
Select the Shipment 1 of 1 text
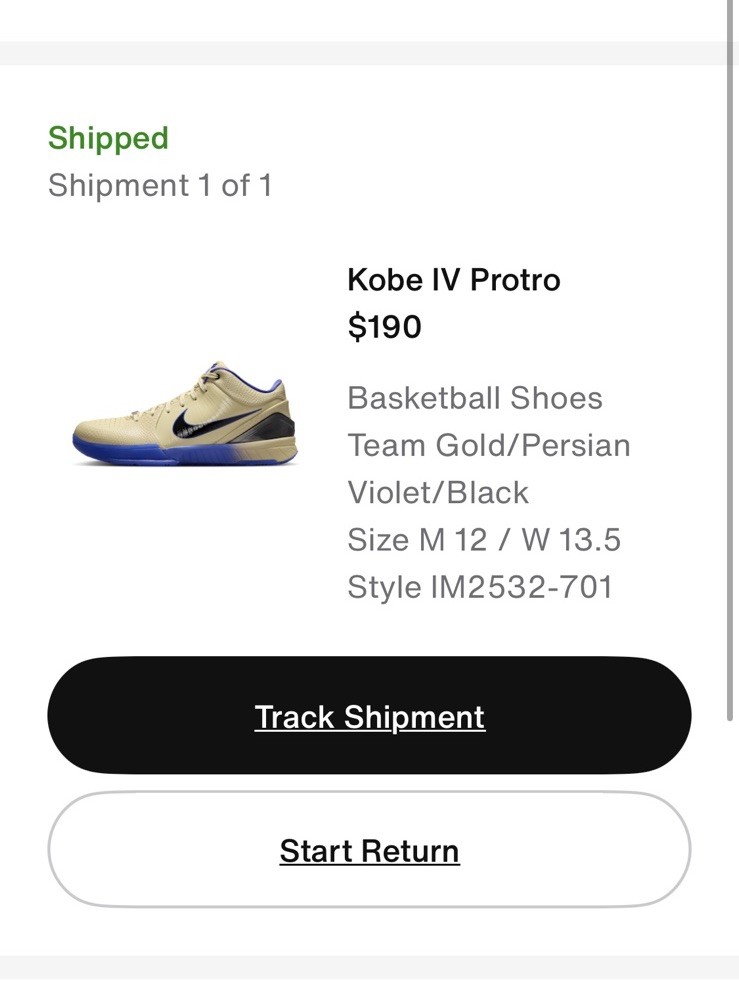click(160, 186)
